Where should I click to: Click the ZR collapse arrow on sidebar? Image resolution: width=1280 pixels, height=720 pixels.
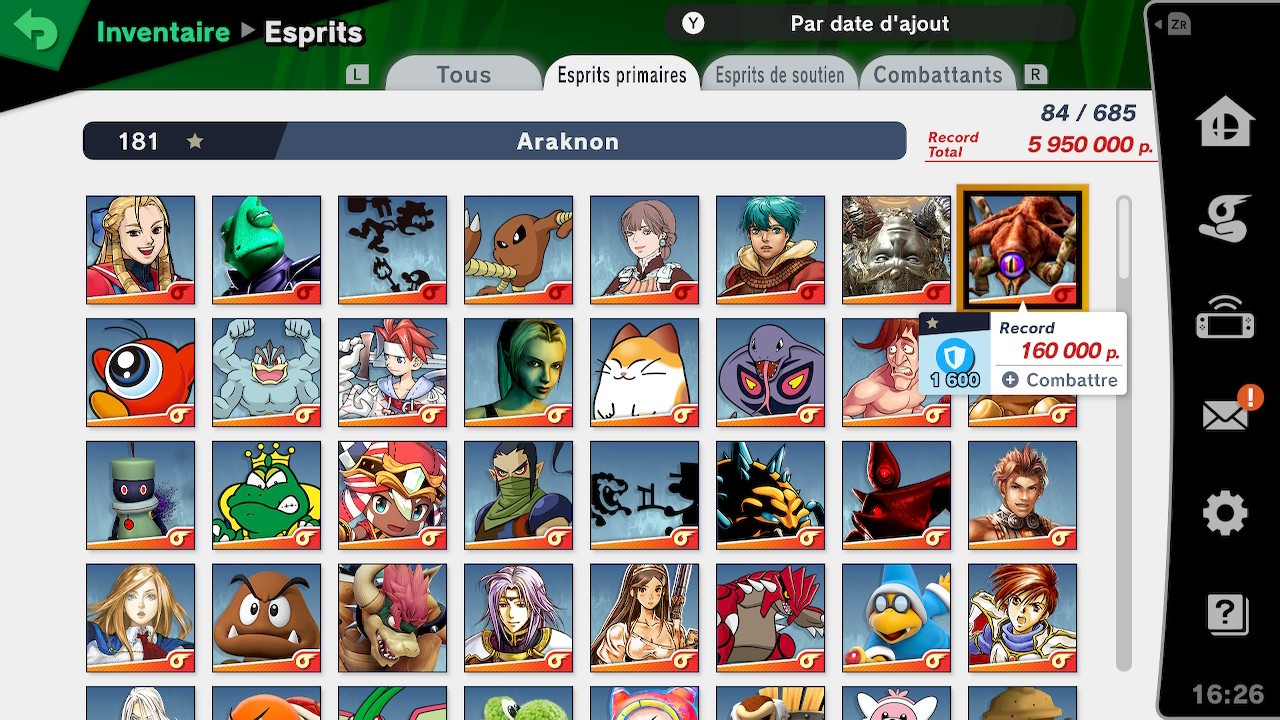click(x=1171, y=25)
